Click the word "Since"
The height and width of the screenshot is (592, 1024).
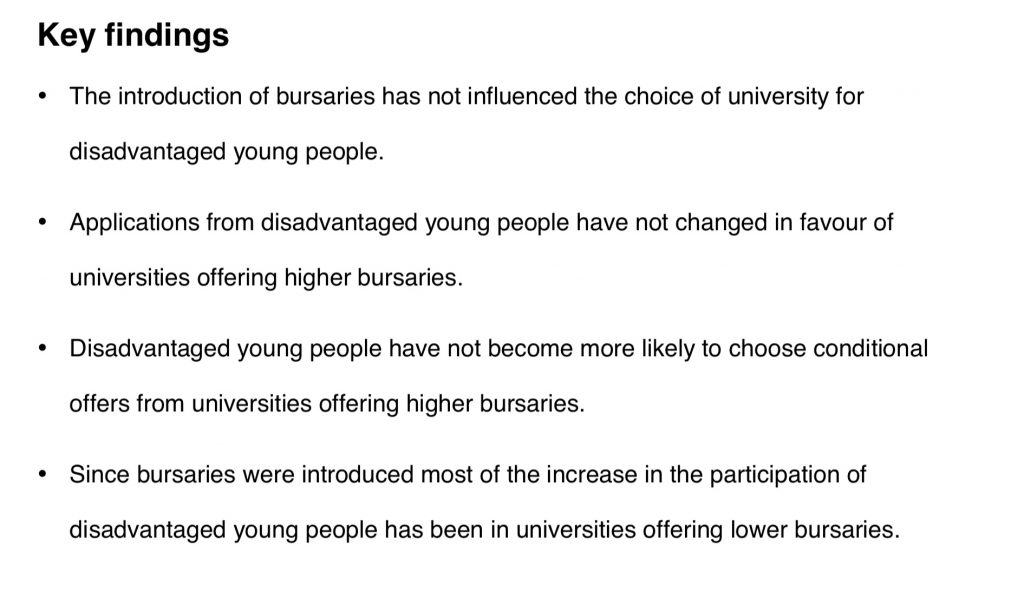click(x=100, y=474)
